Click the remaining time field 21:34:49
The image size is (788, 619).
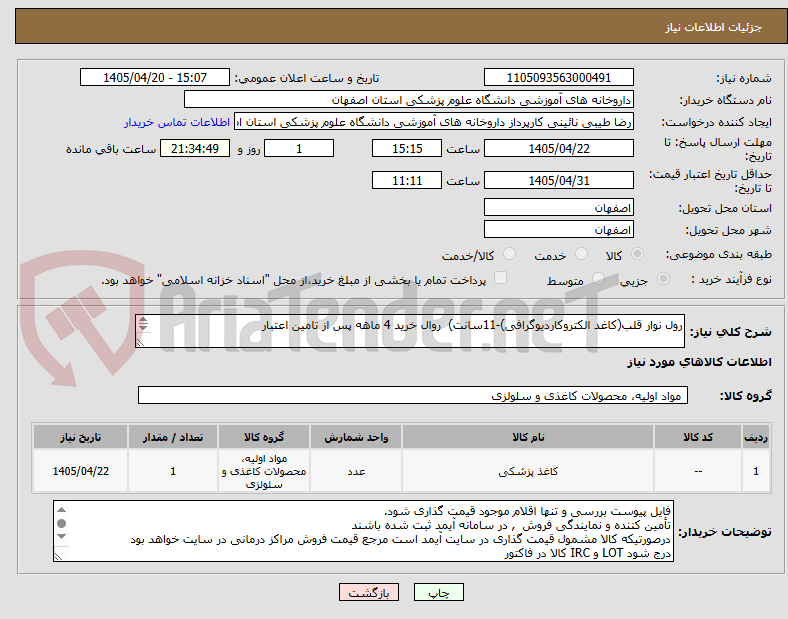coord(195,148)
